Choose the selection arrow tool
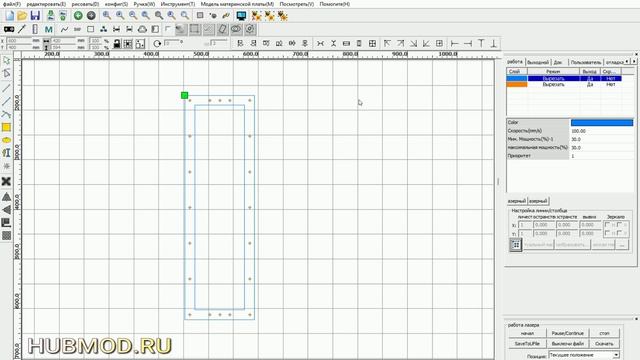The width and height of the screenshot is (640, 360). 6,61
